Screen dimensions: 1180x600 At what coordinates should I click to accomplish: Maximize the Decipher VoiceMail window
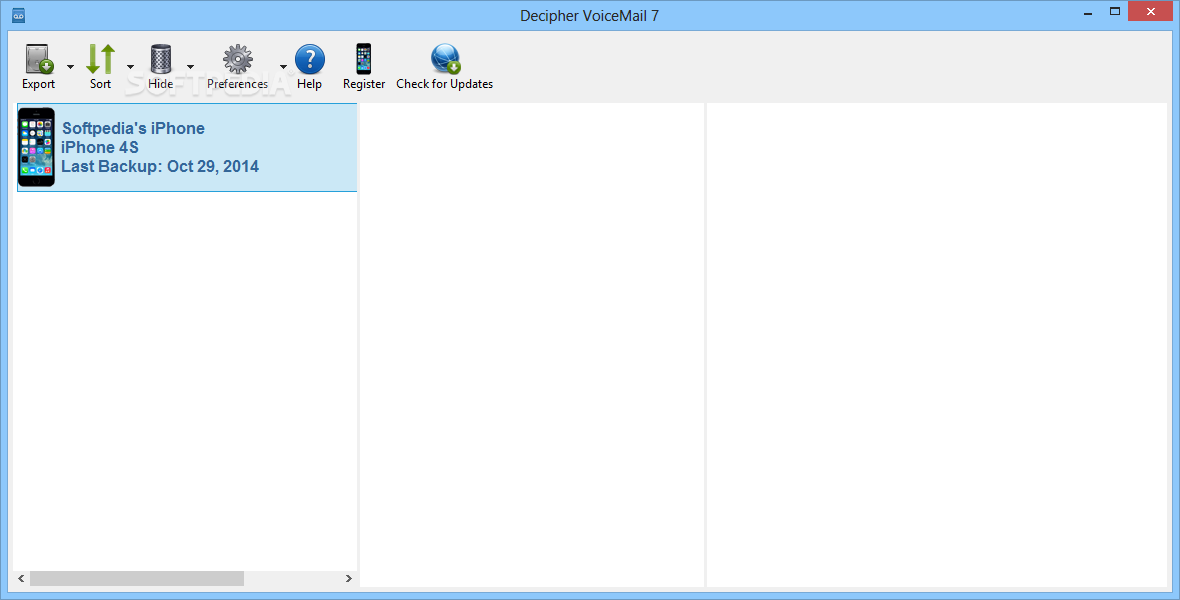[x=1115, y=11]
